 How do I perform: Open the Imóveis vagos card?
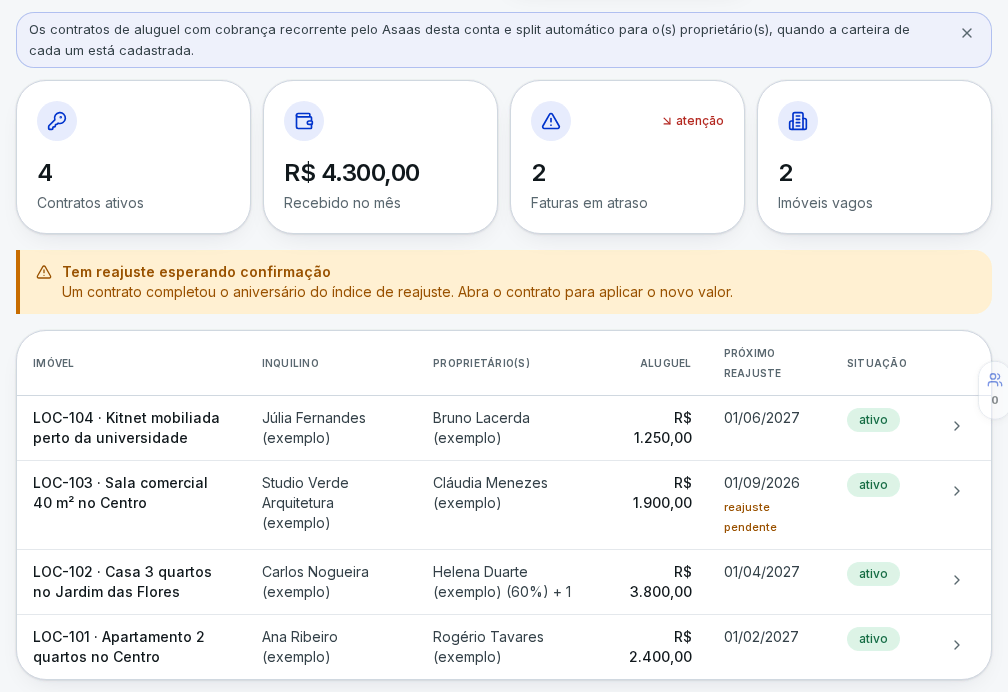click(874, 157)
